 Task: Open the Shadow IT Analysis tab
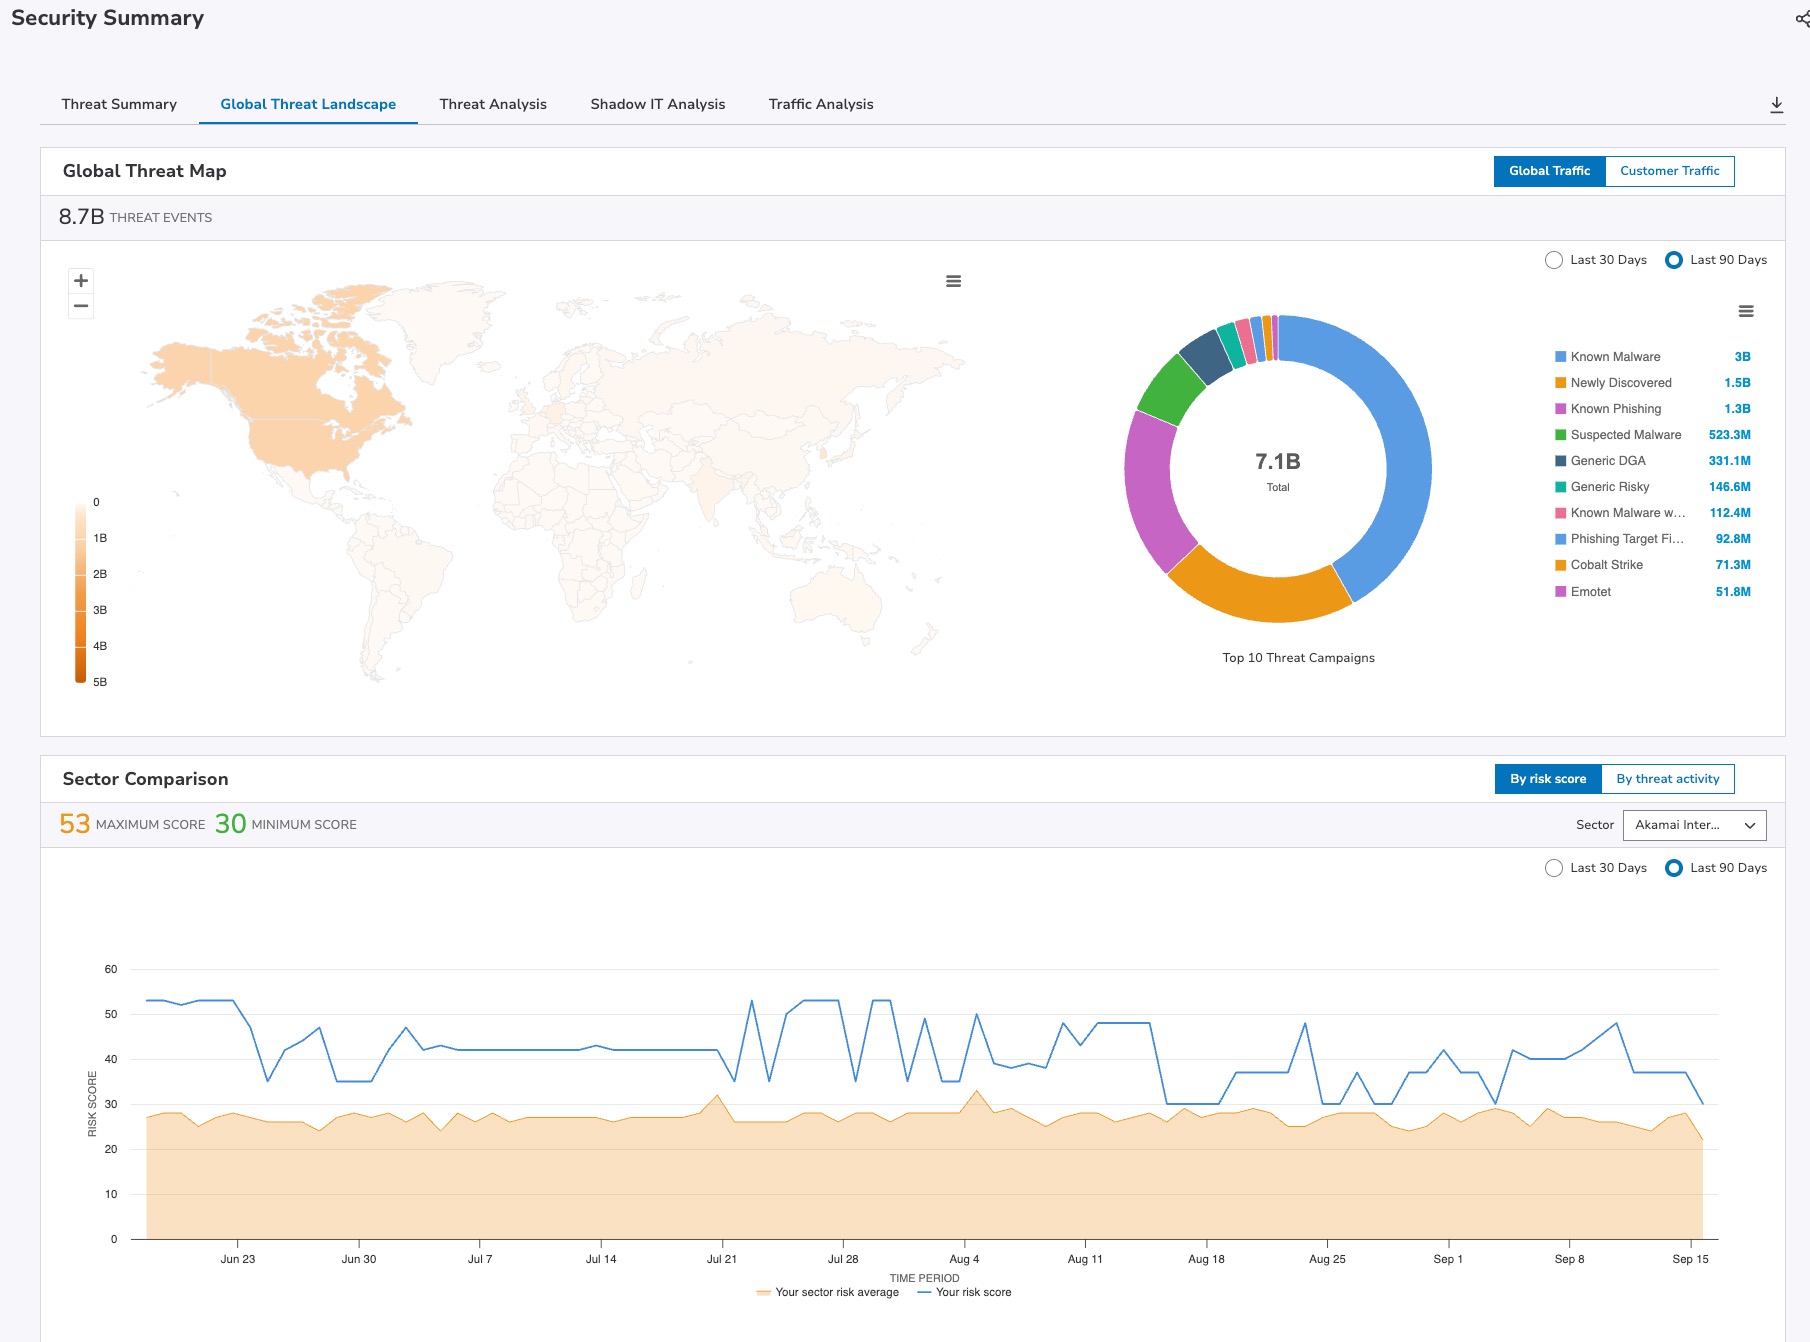[x=657, y=104]
